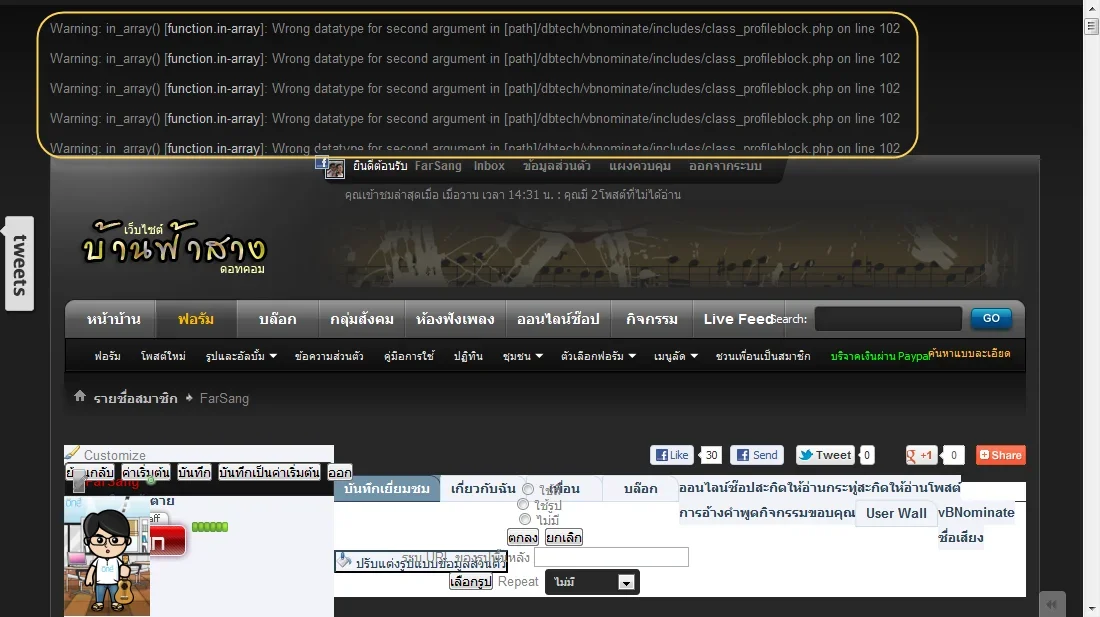The height and width of the screenshot is (617, 1100).
Task: Click the ย้อนกลับ button in Customize bar
Action: coord(90,473)
